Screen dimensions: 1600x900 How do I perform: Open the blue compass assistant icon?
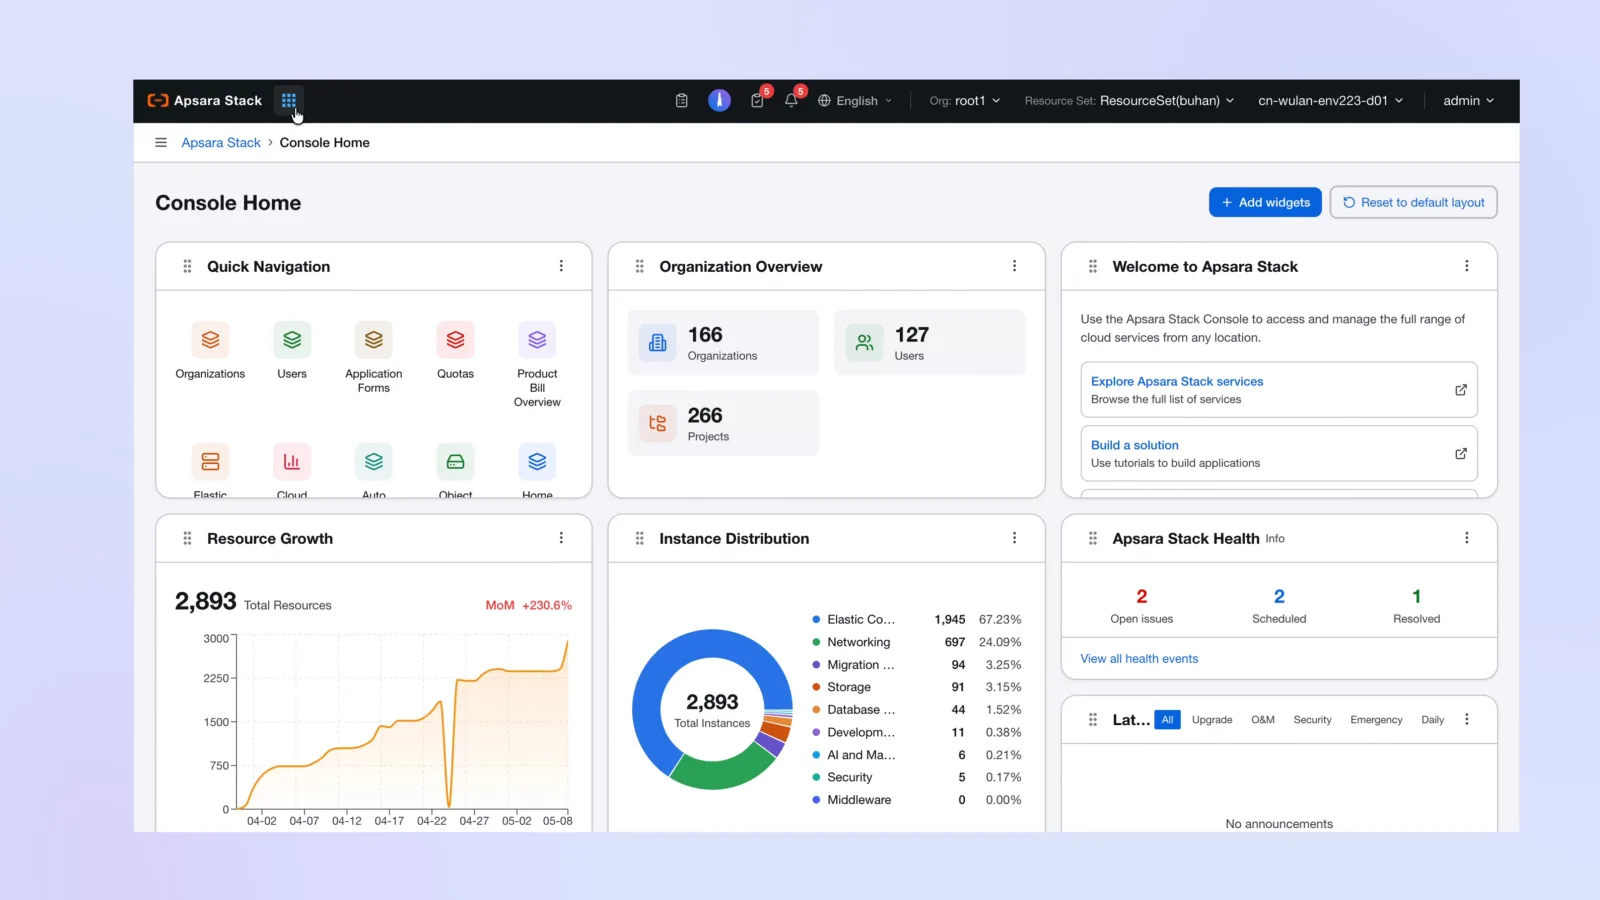point(719,101)
